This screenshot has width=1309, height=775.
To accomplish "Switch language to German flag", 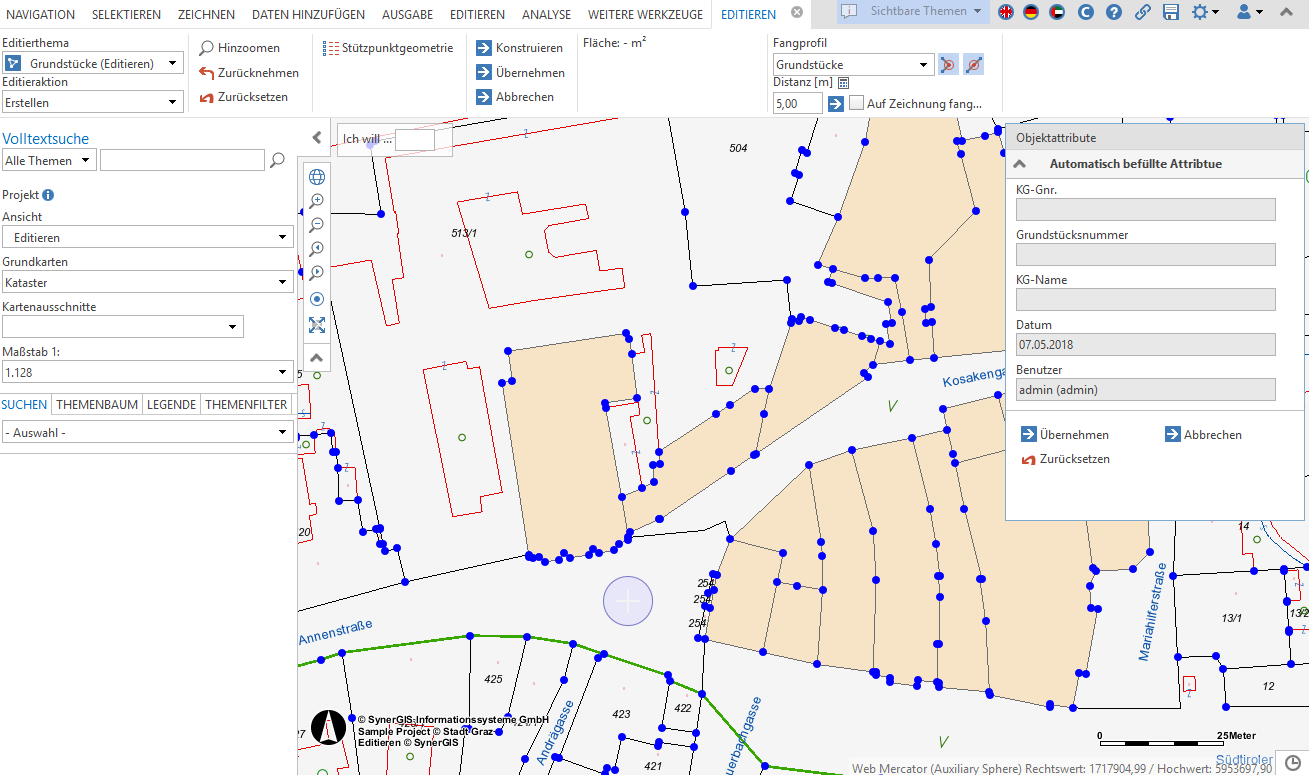I will (1031, 12).
